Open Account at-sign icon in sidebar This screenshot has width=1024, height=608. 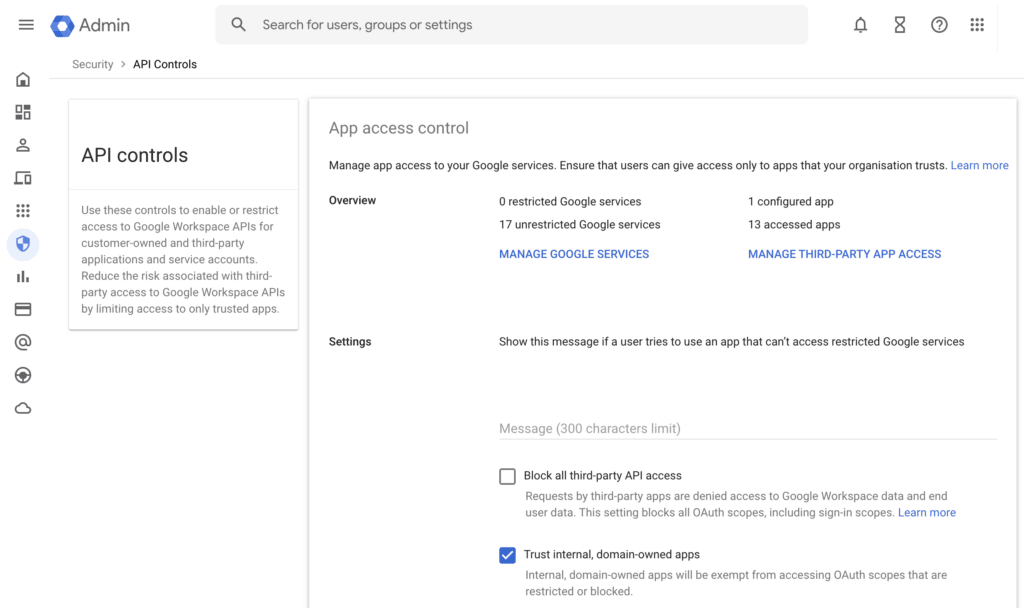(23, 342)
